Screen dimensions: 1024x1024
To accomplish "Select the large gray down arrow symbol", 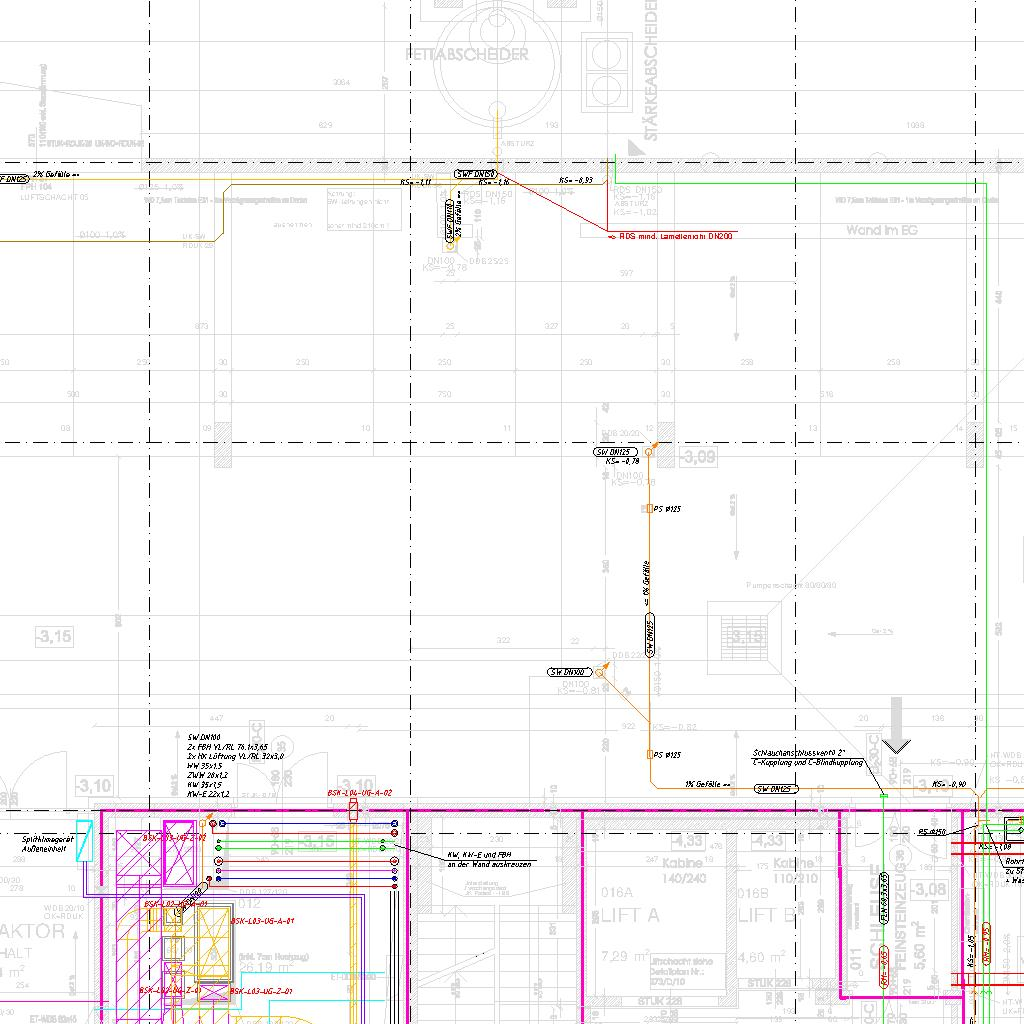I will click(897, 726).
